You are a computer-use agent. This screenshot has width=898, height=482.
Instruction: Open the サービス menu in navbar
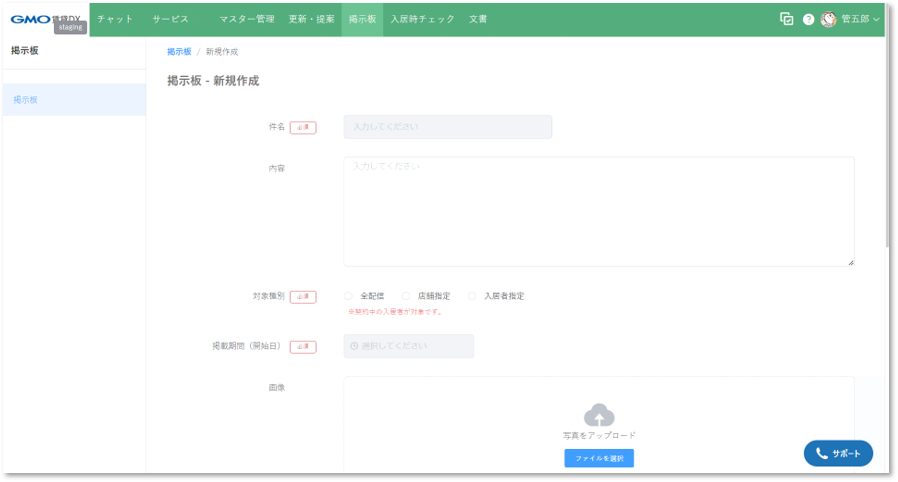tap(170, 19)
